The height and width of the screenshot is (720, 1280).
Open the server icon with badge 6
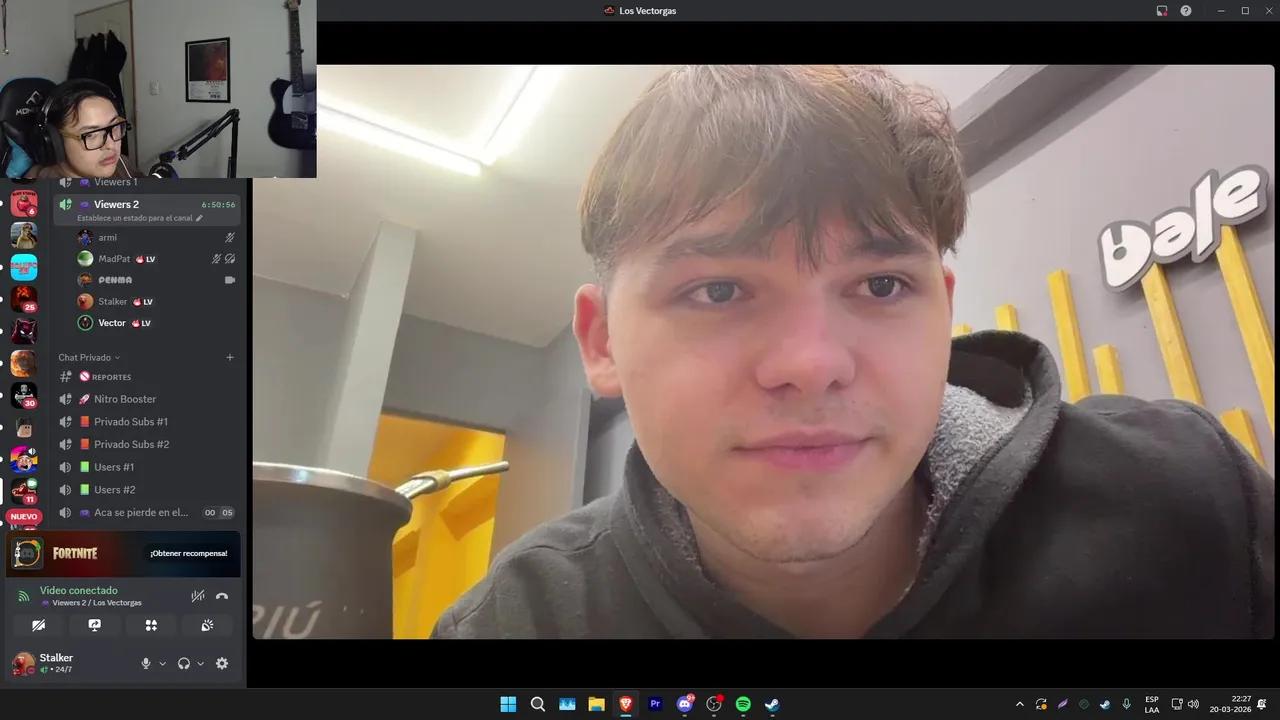click(x=24, y=203)
